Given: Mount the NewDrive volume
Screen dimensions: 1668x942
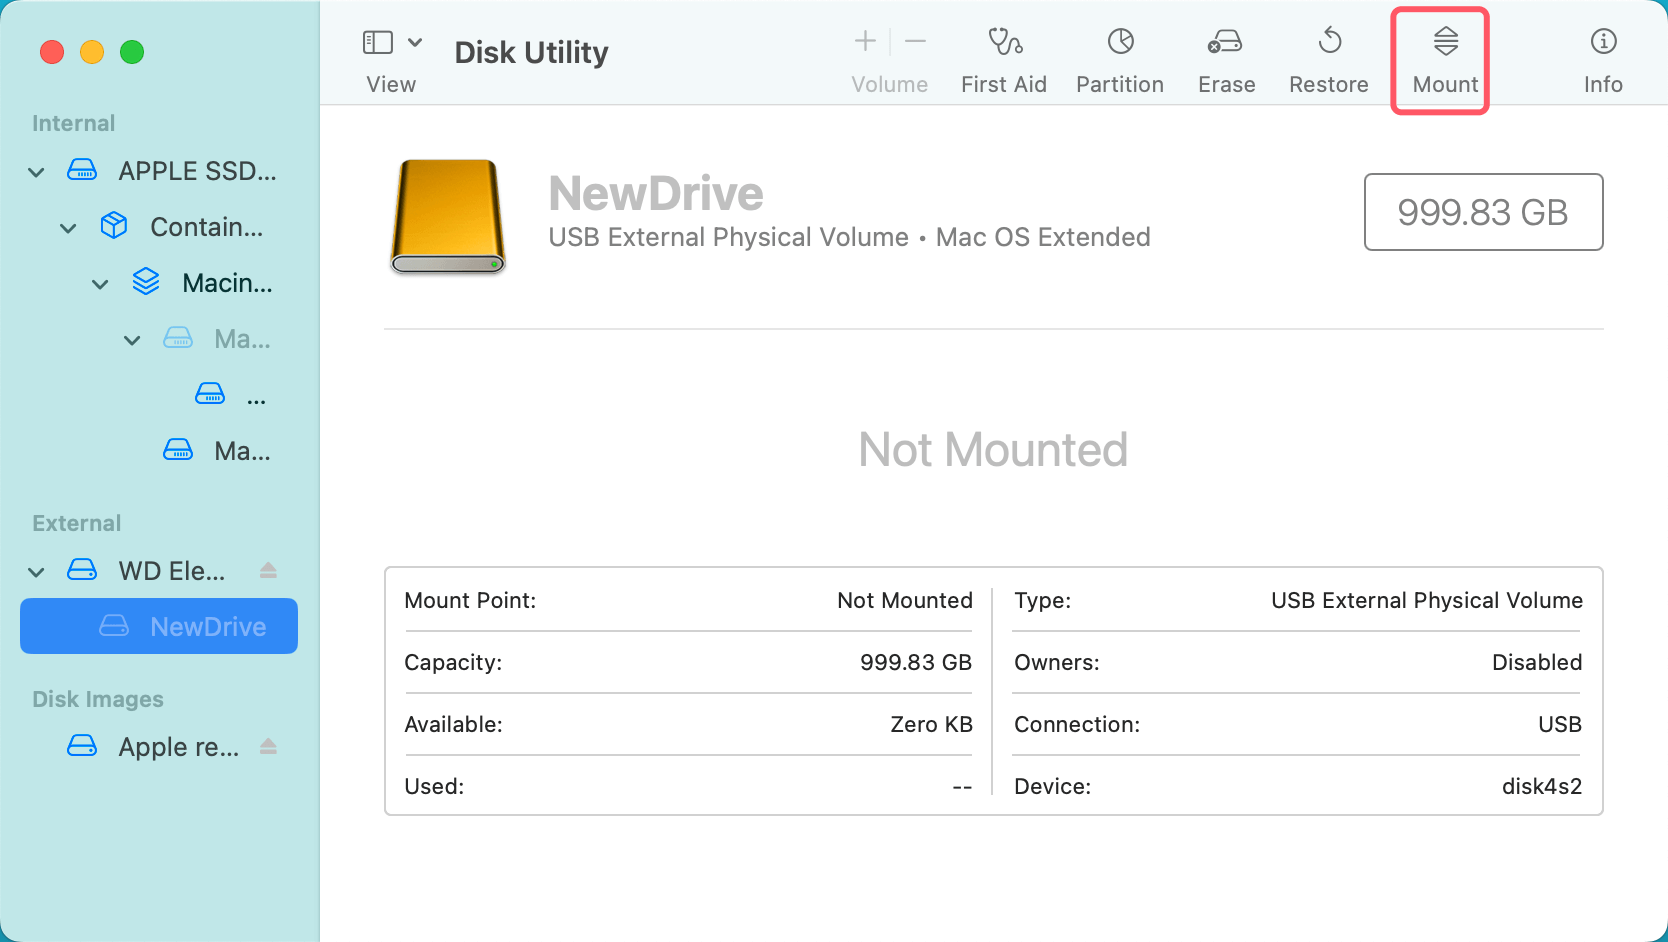Looking at the screenshot, I should click(1440, 57).
